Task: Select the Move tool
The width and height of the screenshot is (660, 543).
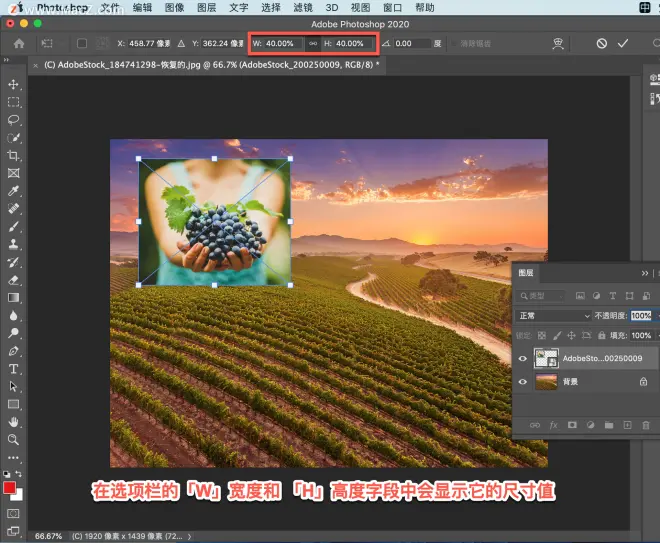Action: pyautogui.click(x=13, y=84)
